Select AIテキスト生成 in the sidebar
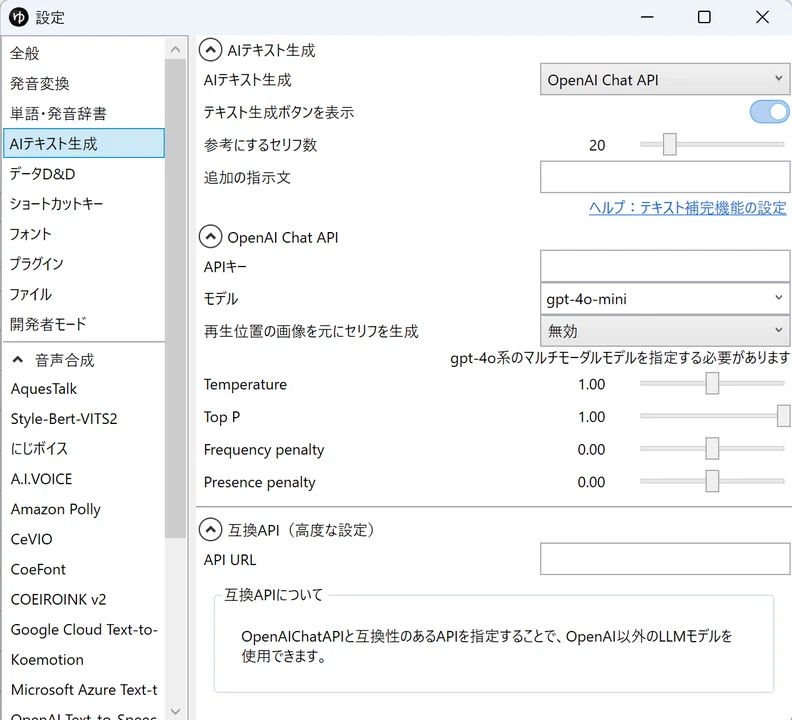Viewport: 792px width, 720px height. click(84, 143)
